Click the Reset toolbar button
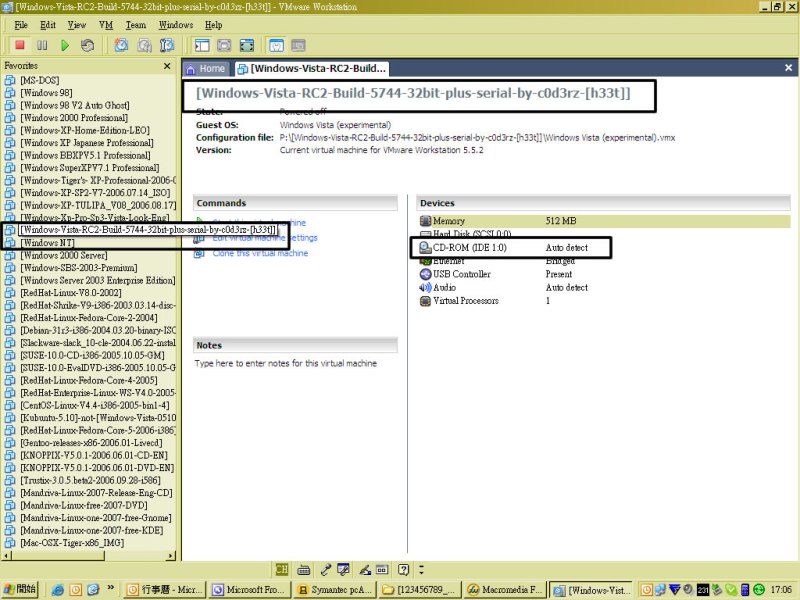Viewport: 800px width, 600px height. click(x=87, y=45)
